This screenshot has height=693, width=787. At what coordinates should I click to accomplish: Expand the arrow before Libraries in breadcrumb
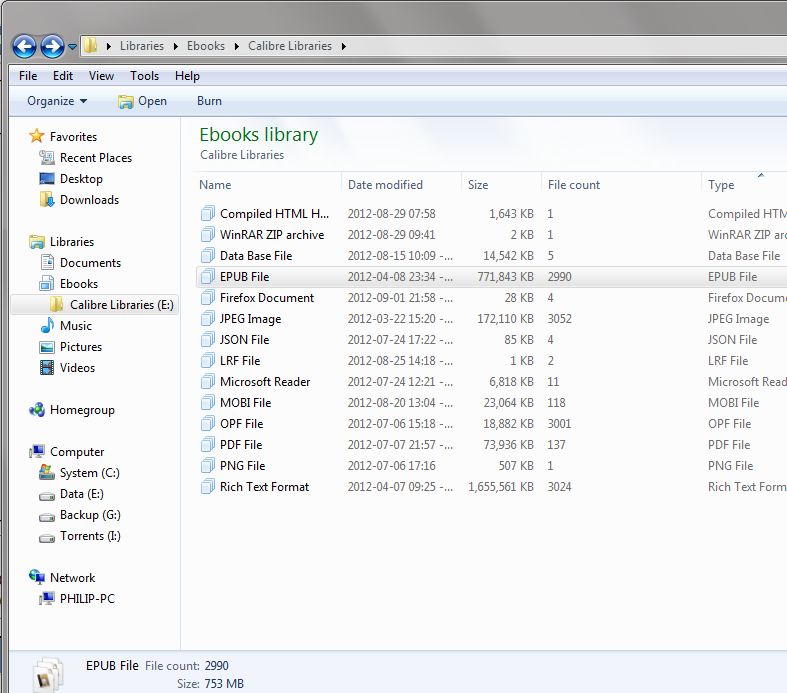pos(108,46)
